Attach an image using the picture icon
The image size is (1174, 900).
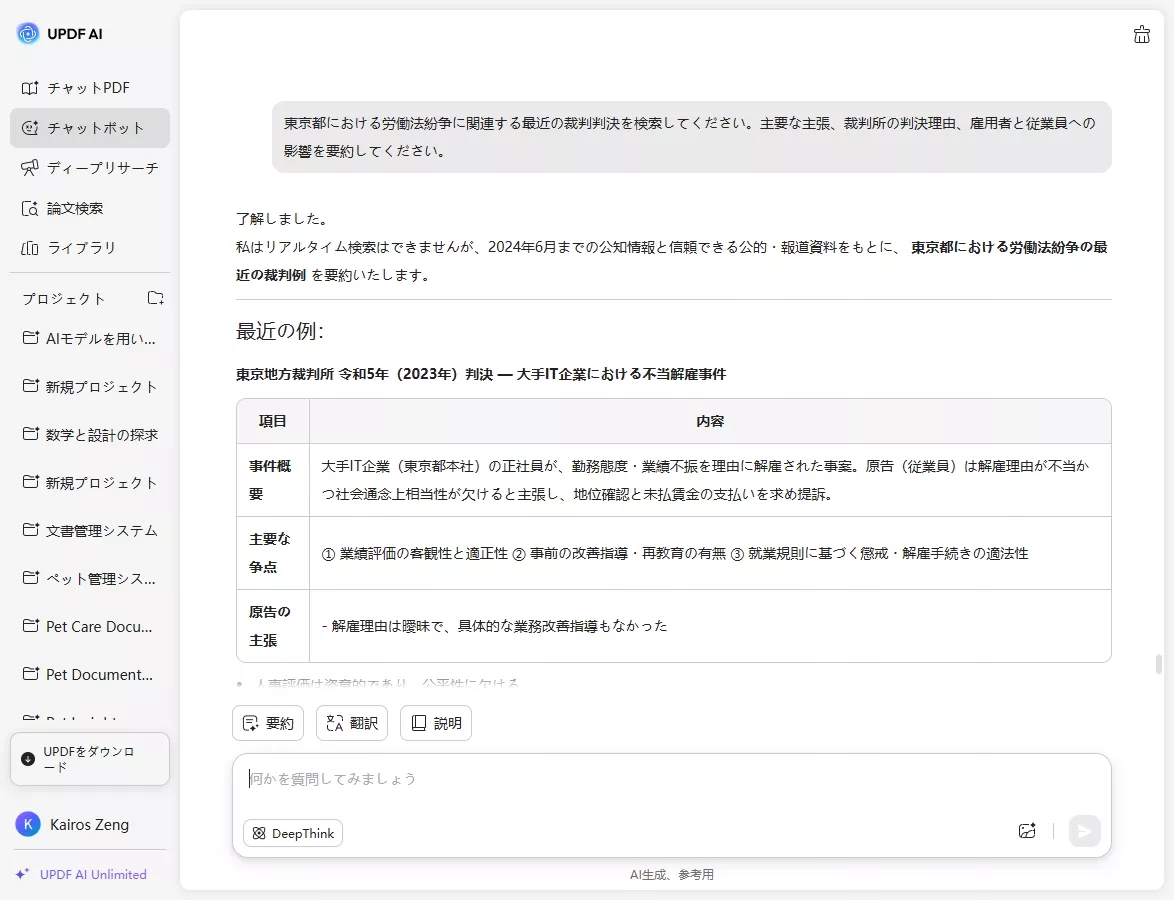click(1026, 831)
